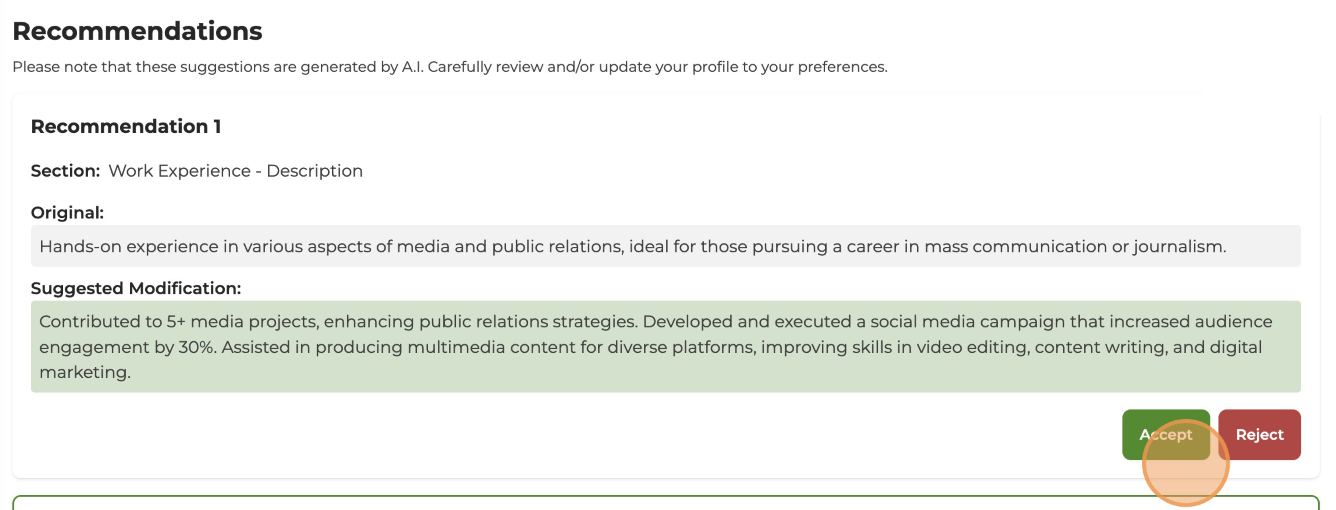Click the Original label
The width and height of the screenshot is (1336, 510).
click(x=67, y=212)
